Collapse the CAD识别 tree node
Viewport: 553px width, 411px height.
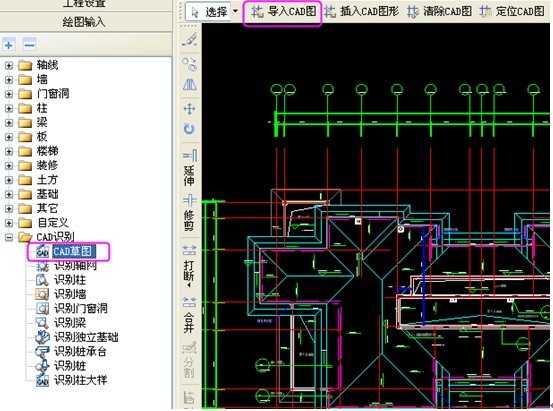(x=9, y=237)
